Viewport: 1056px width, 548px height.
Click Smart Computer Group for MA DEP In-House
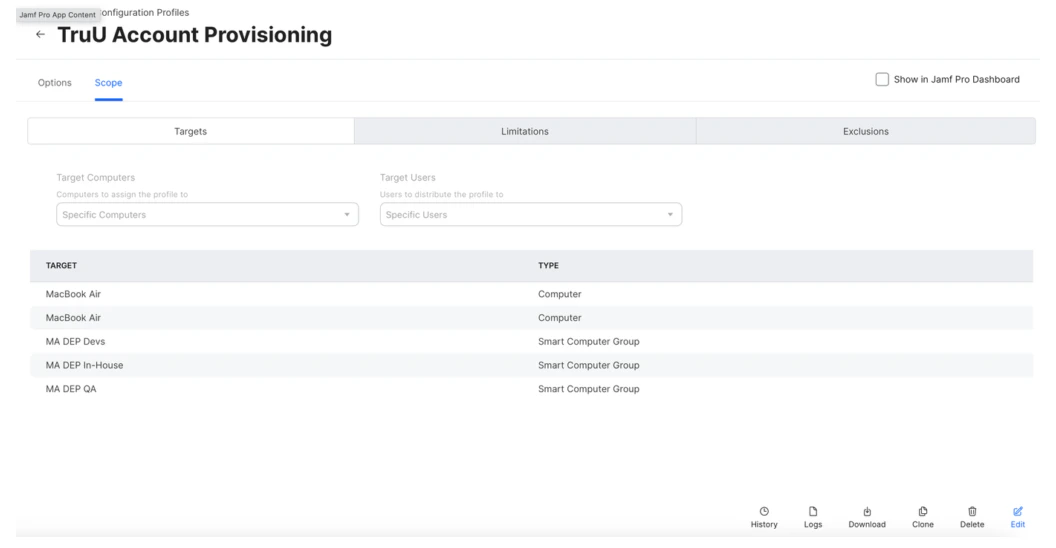(x=589, y=365)
